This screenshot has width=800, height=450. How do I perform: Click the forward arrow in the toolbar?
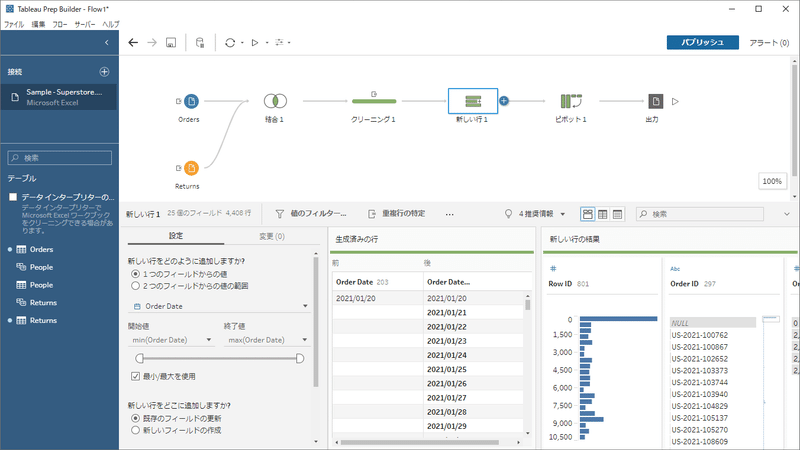click(152, 43)
